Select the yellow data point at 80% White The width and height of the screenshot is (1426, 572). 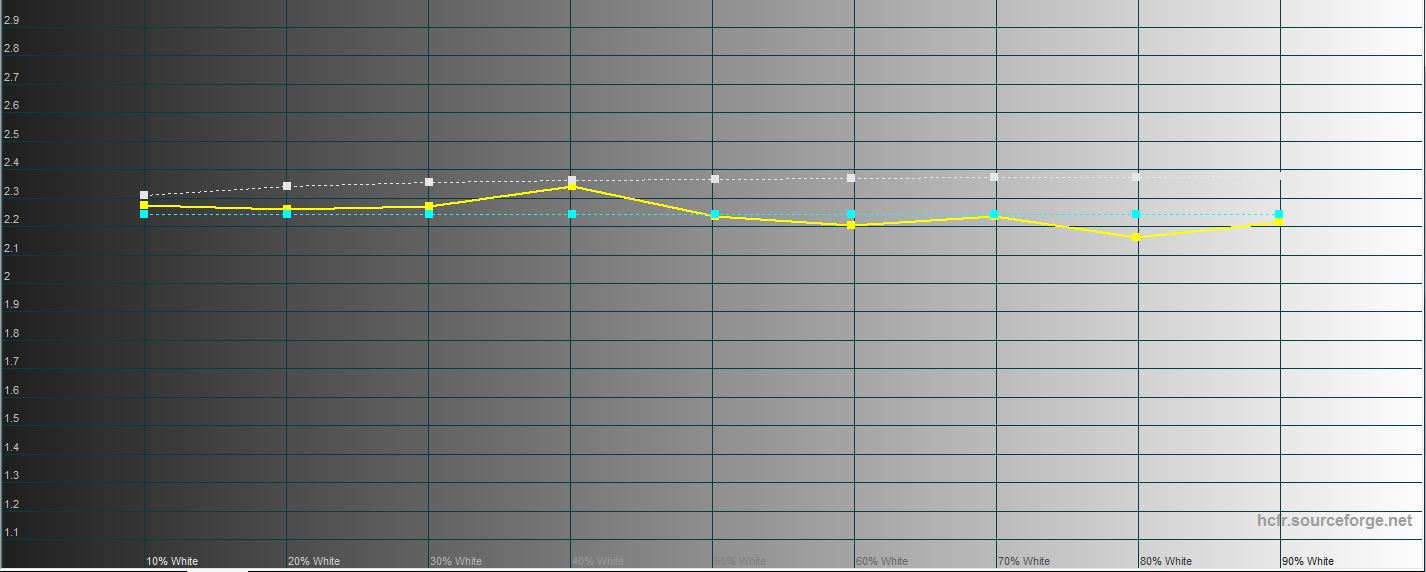click(x=1136, y=237)
